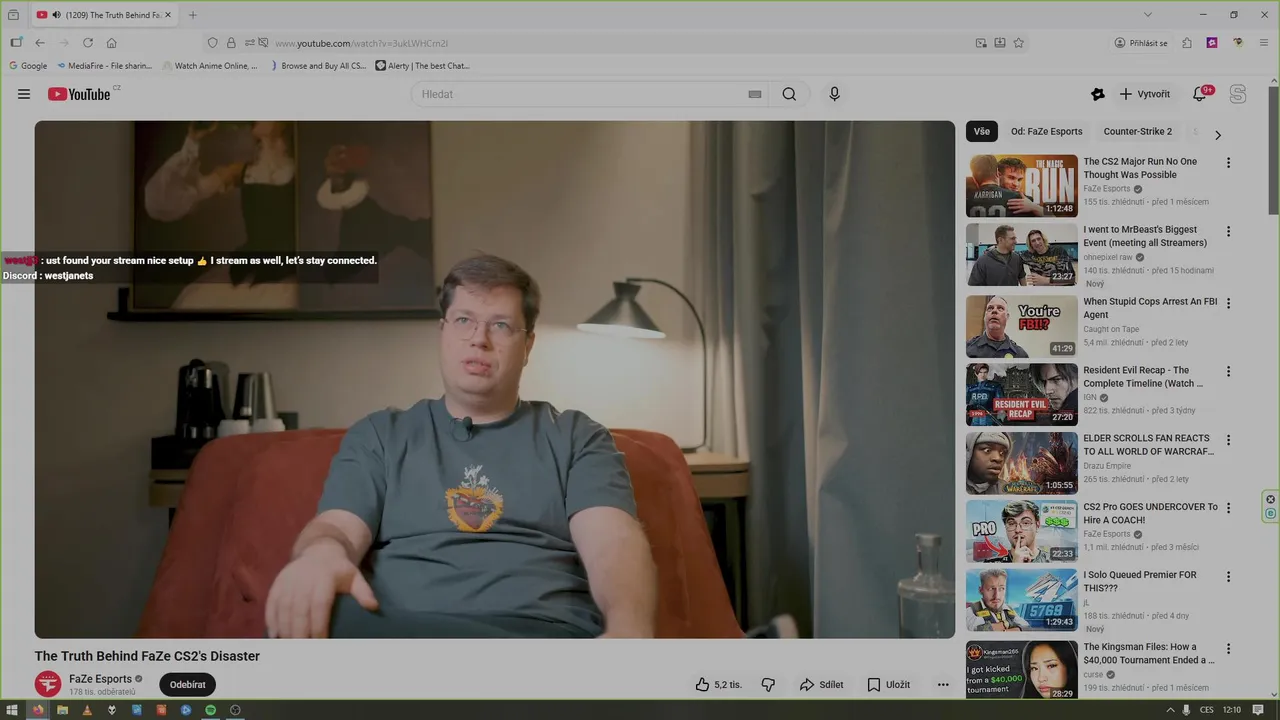Click Přihlásit se sign-in button

[1141, 43]
